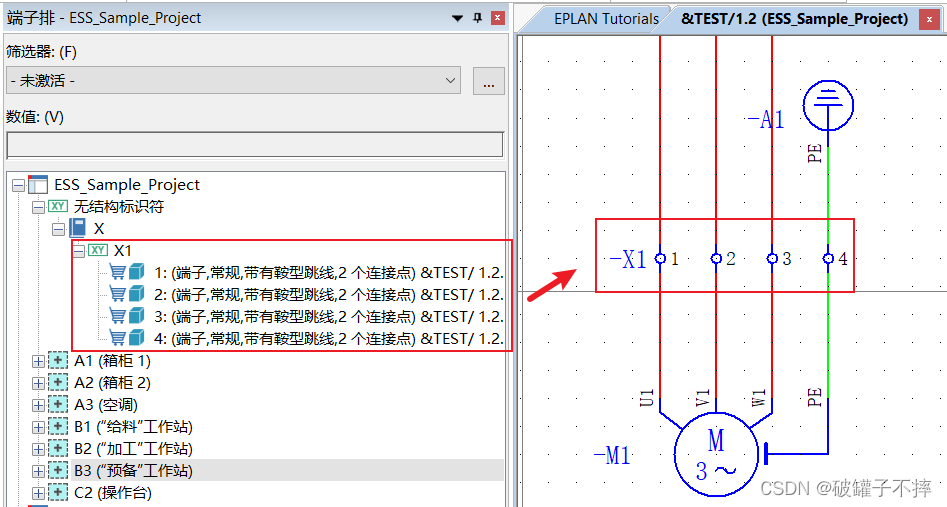Expand the A2 (箱柜 2) node
The image size is (947, 507).
(x=38, y=383)
